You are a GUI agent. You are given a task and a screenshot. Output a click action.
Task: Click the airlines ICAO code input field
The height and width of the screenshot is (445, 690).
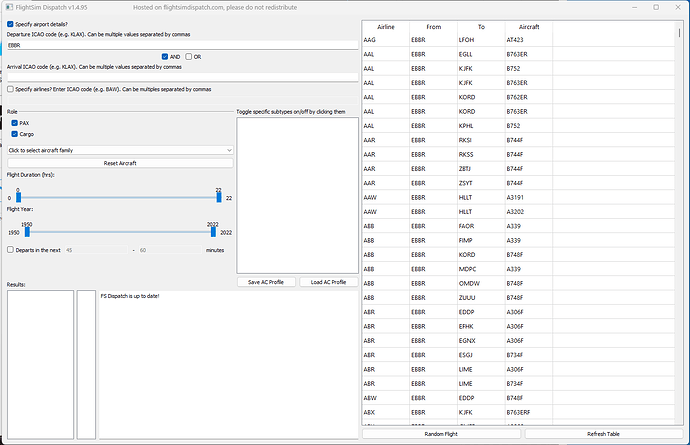tap(183, 100)
